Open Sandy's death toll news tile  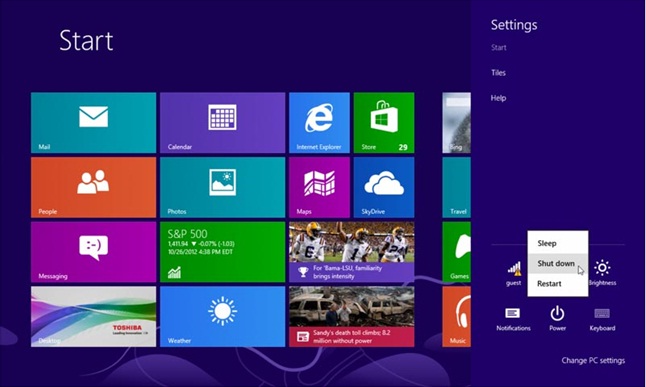pos(352,317)
